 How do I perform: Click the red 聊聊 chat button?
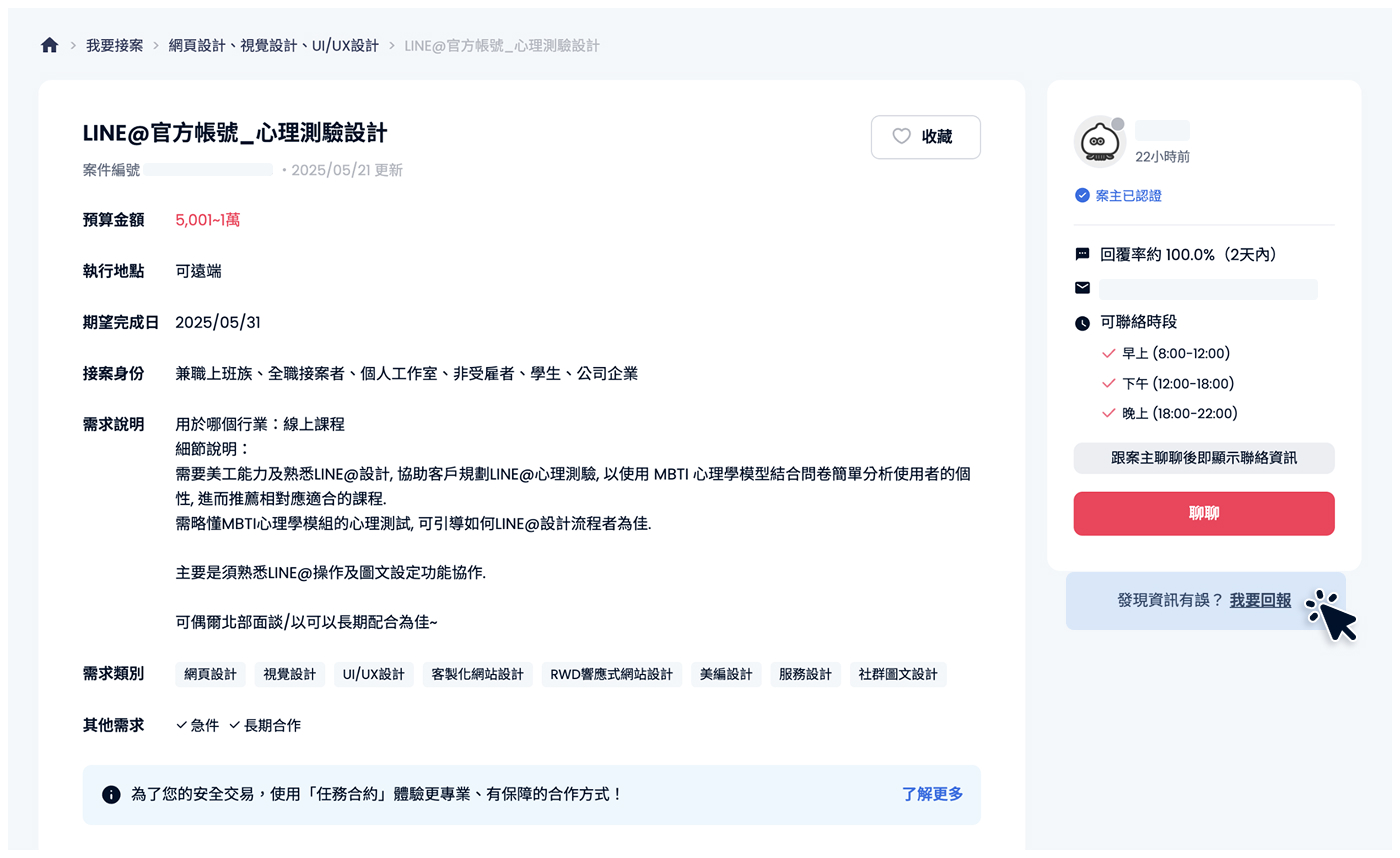1204,513
